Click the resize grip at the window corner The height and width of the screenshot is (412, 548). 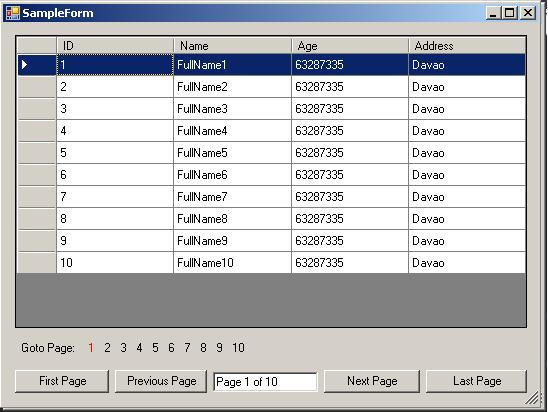tap(532, 398)
